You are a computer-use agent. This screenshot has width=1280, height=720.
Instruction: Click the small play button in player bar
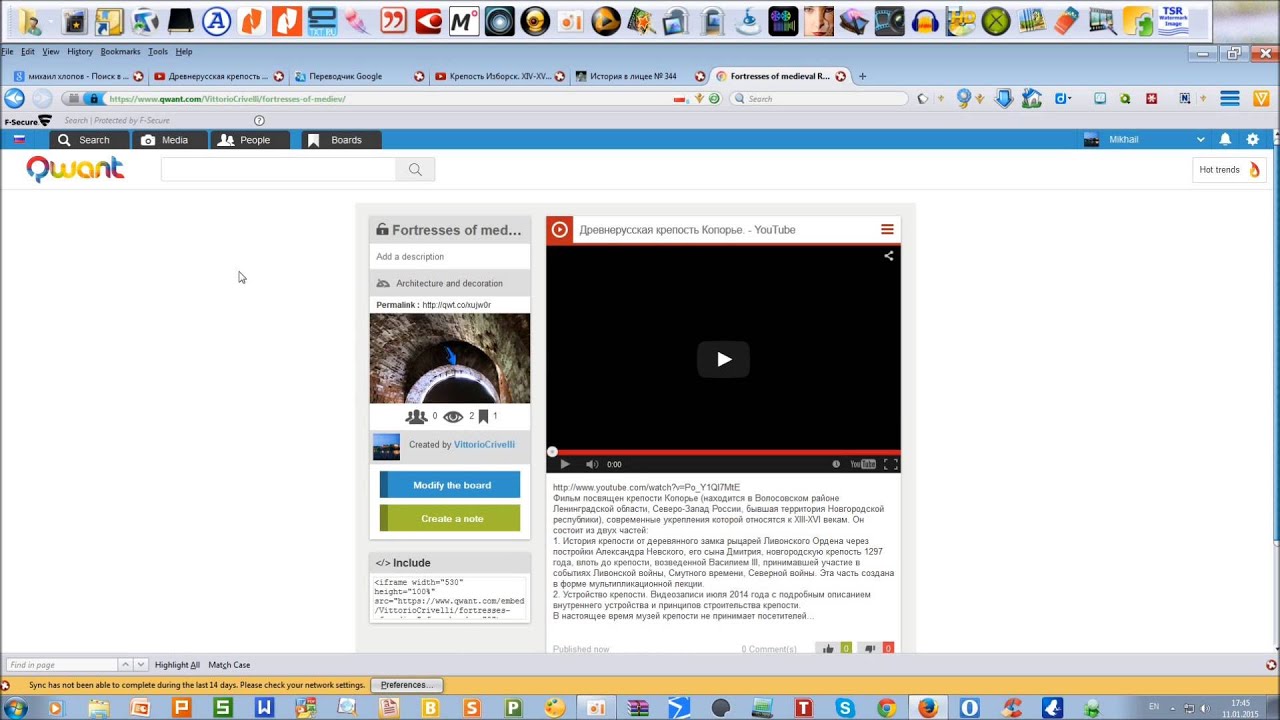565,464
